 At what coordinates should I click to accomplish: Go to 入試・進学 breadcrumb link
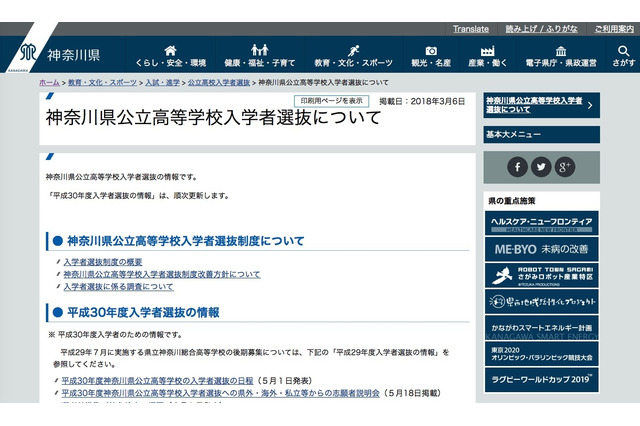pos(162,82)
